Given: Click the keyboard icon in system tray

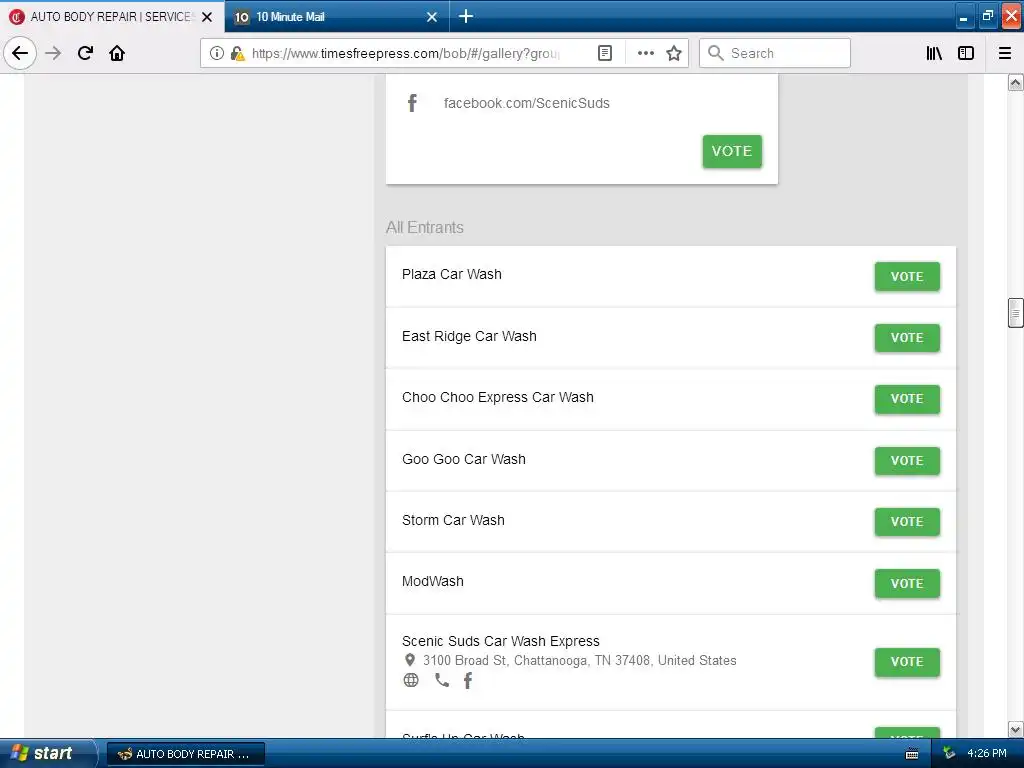Looking at the screenshot, I should 912,754.
